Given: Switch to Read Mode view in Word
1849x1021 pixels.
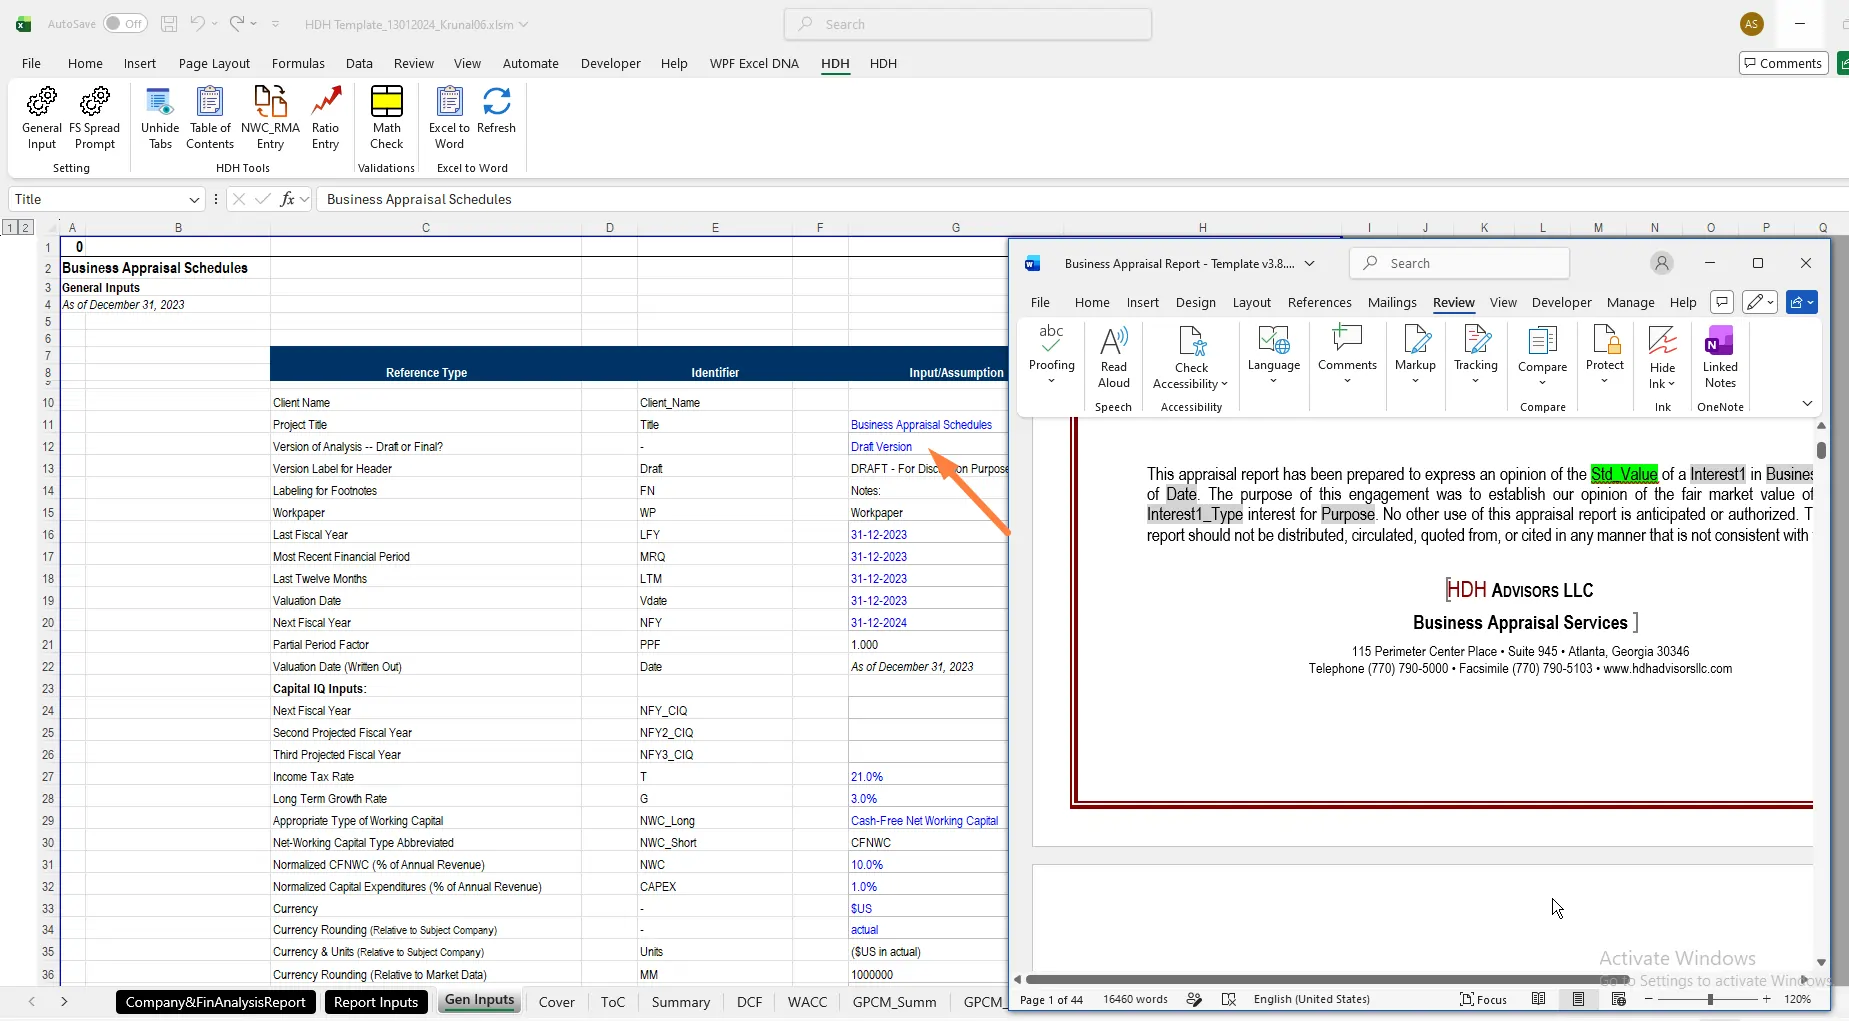Looking at the screenshot, I should pyautogui.click(x=1539, y=999).
